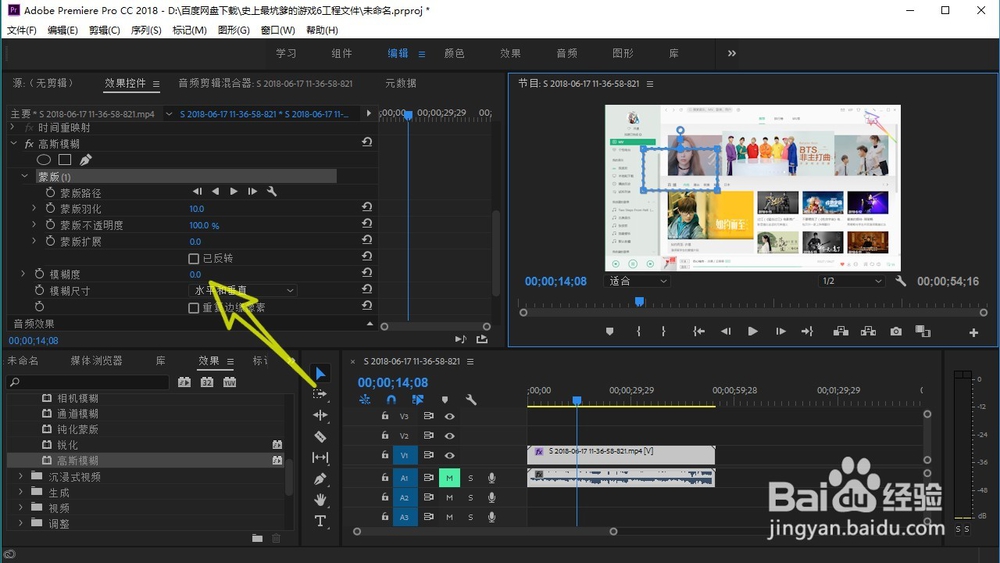This screenshot has width=1000, height=563.
Task: Expand 调整 effects folder
Action: click(x=20, y=523)
